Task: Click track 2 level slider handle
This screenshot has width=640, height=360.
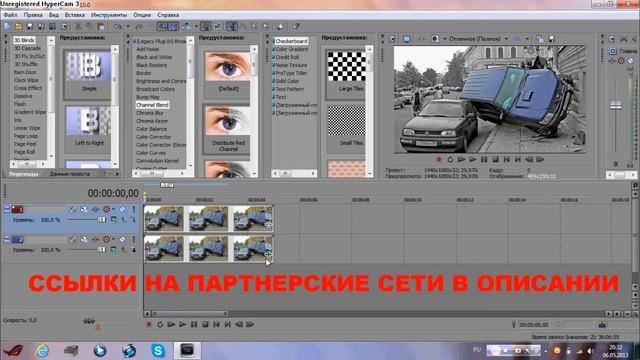Action: (101, 249)
